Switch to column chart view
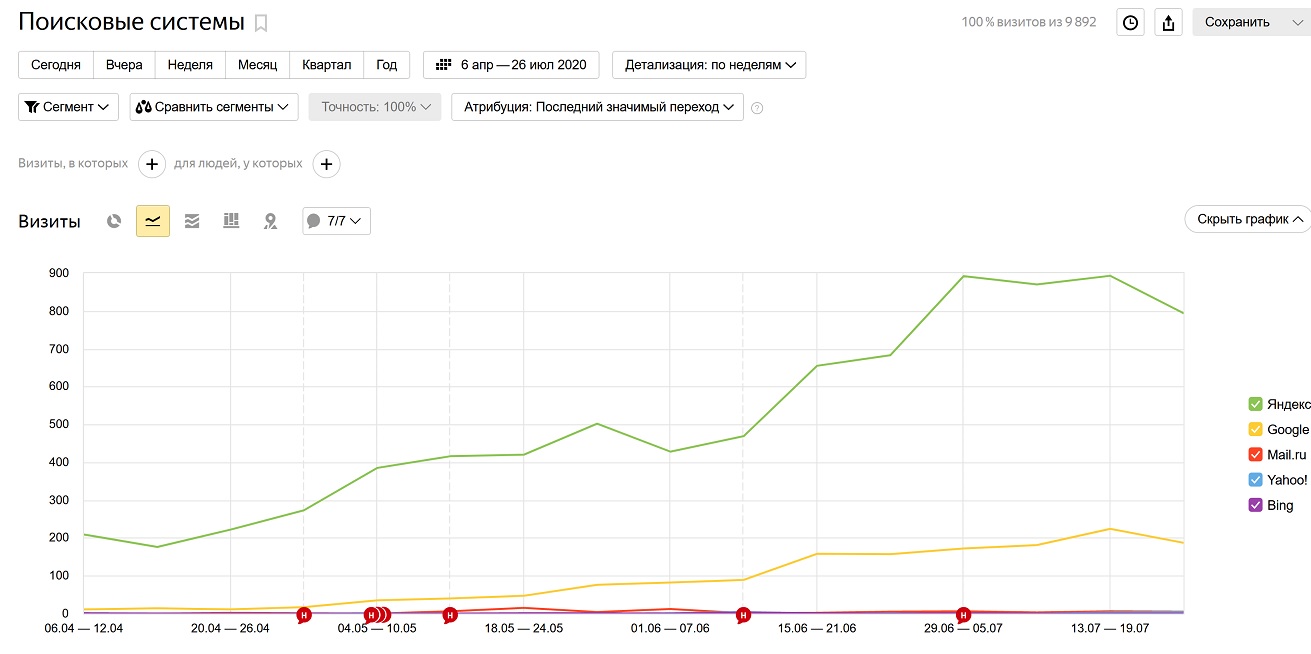The height and width of the screenshot is (654, 1311). point(231,221)
